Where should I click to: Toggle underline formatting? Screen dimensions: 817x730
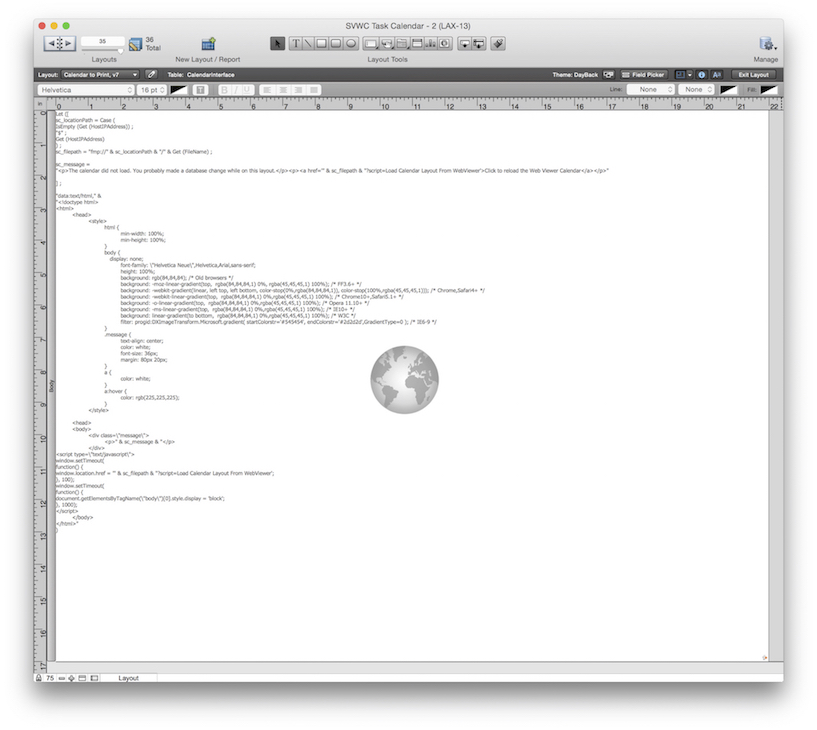pos(246,90)
